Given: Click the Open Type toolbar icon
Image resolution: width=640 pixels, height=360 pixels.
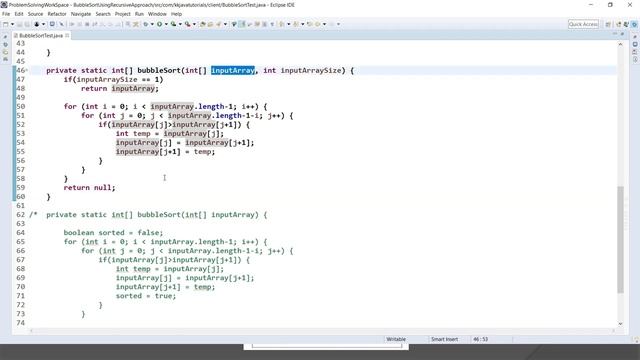Looking at the screenshot, I should [234, 24].
